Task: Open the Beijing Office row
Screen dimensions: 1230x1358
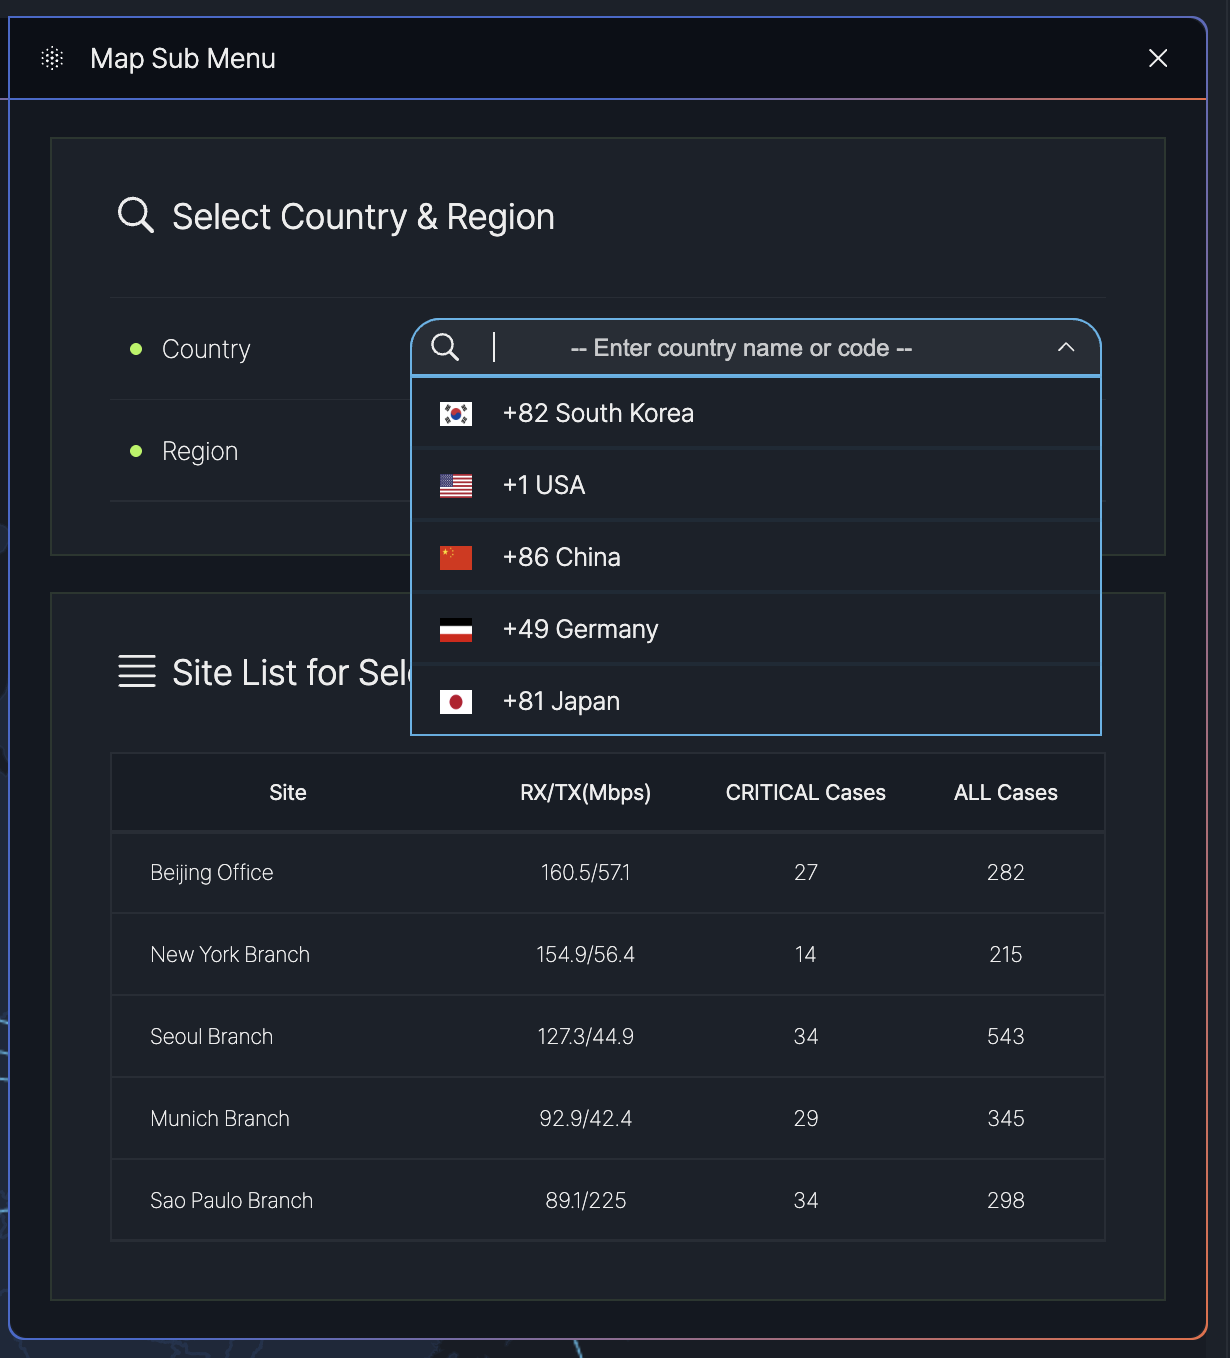Action: [212, 873]
